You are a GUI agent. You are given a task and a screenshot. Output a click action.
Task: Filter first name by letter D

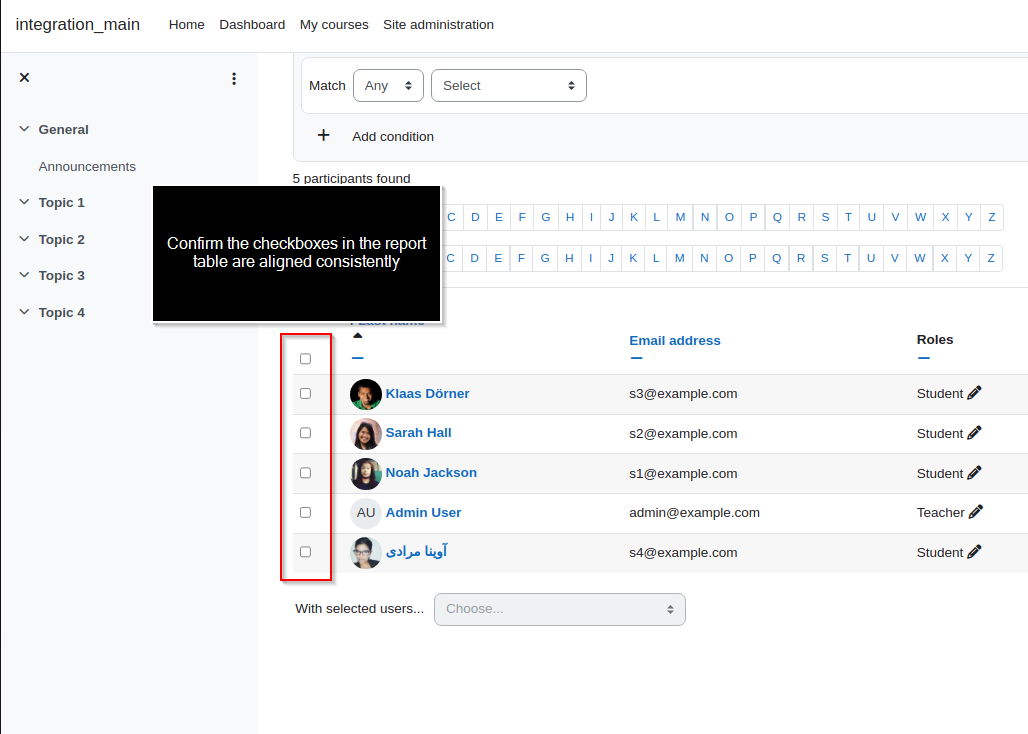(475, 217)
